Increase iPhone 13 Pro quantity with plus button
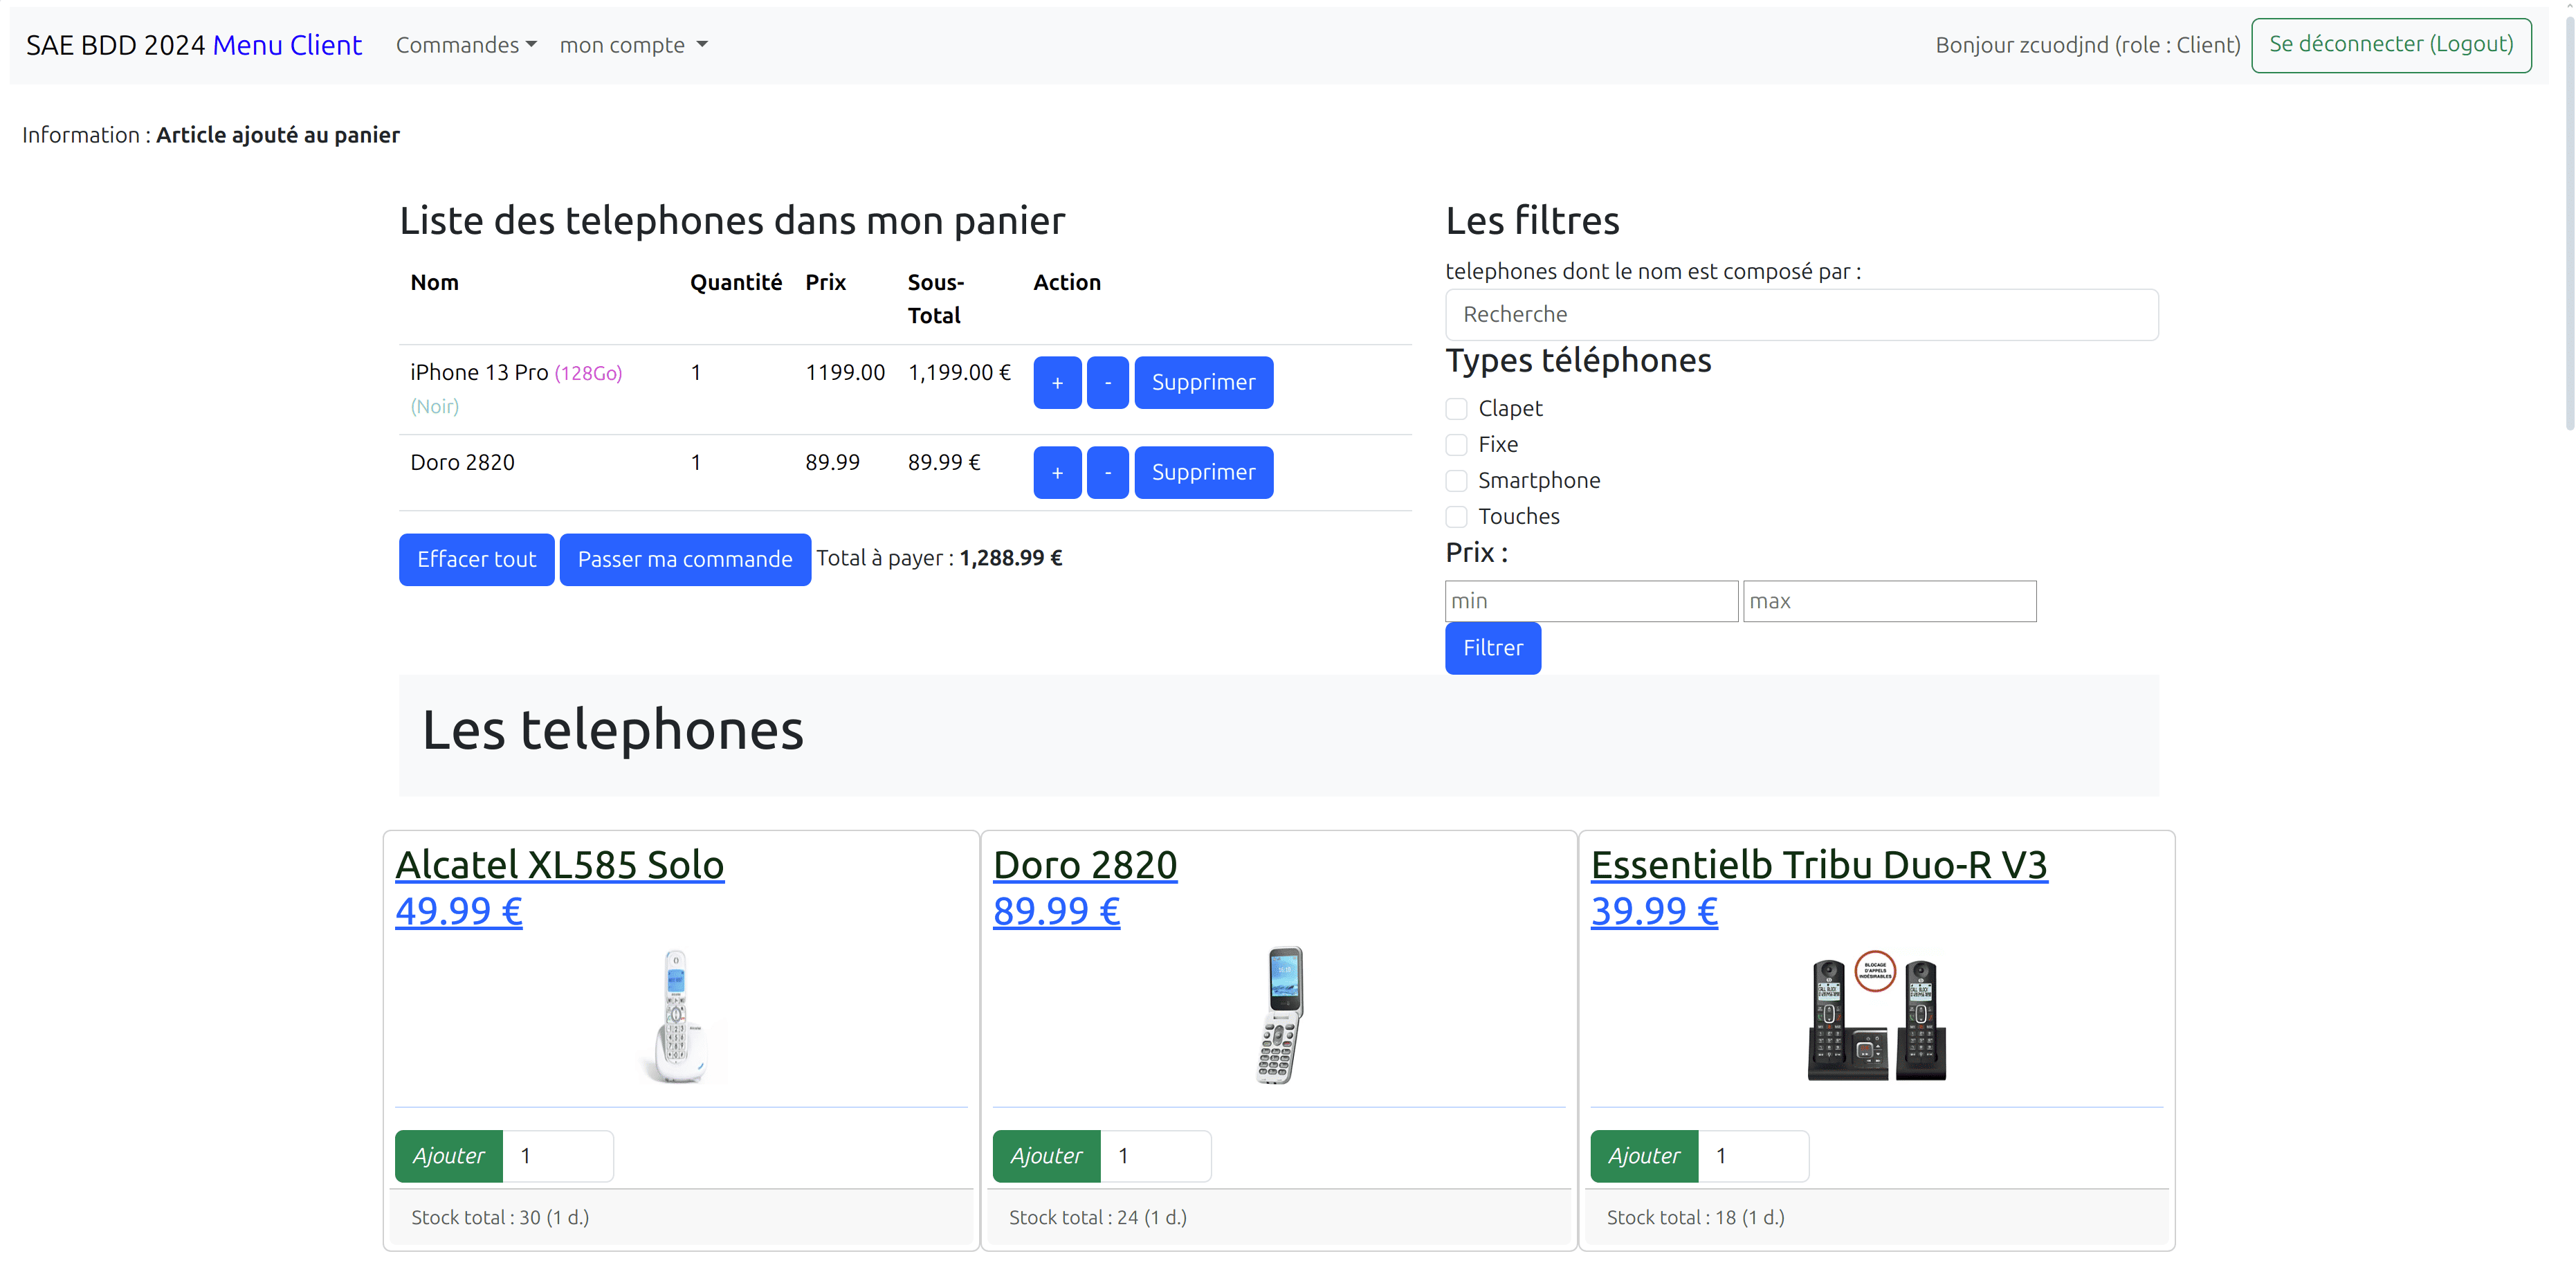This screenshot has height=1283, width=2576. (x=1056, y=382)
